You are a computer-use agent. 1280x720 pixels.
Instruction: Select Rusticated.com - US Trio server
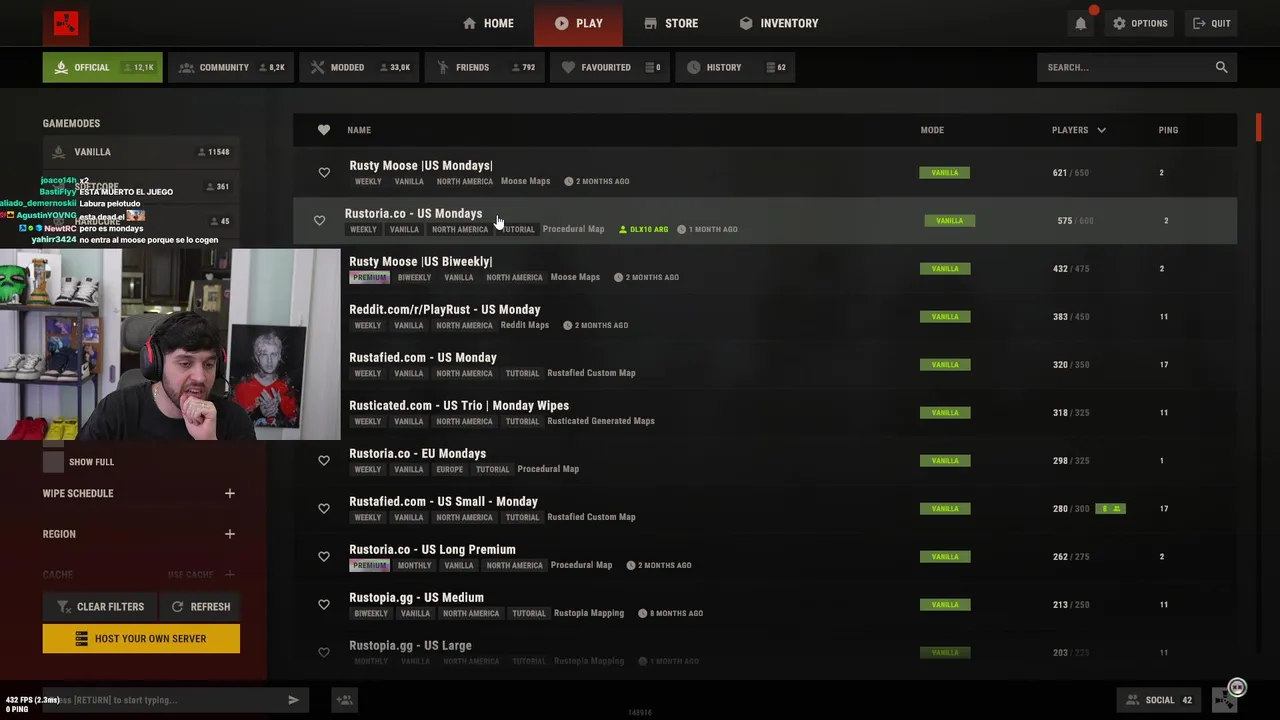(x=459, y=405)
